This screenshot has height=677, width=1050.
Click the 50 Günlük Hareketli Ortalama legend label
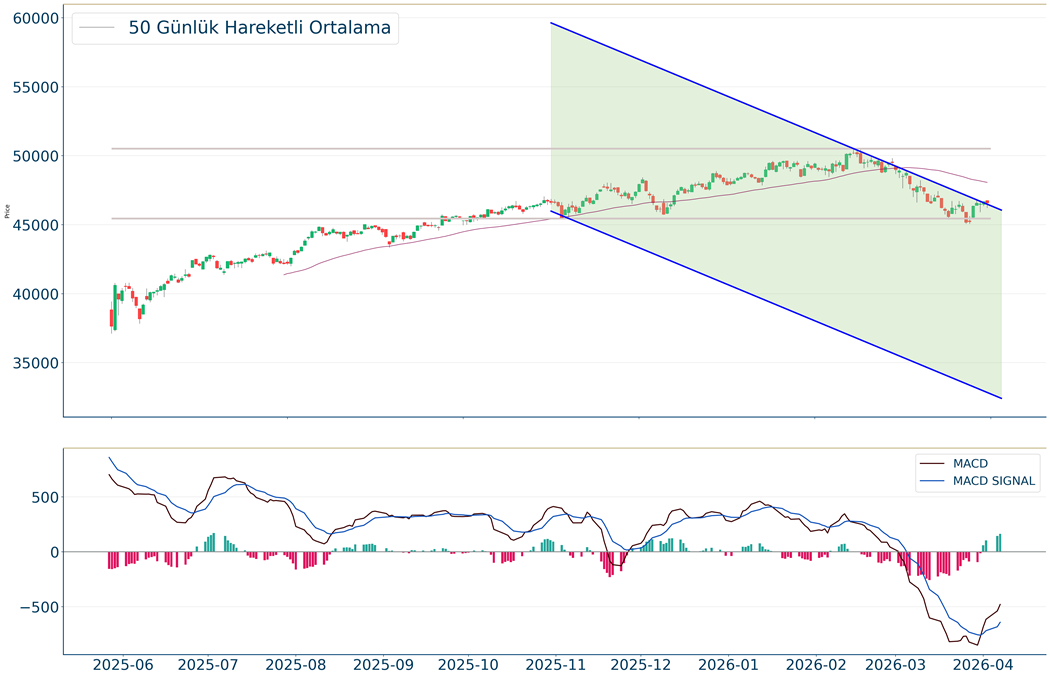tap(259, 28)
